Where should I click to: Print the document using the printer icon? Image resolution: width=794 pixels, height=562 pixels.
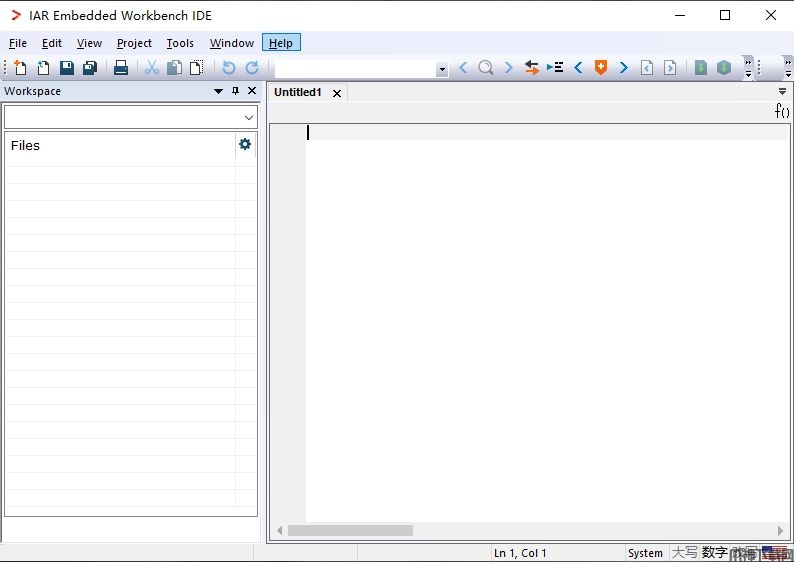coord(121,67)
